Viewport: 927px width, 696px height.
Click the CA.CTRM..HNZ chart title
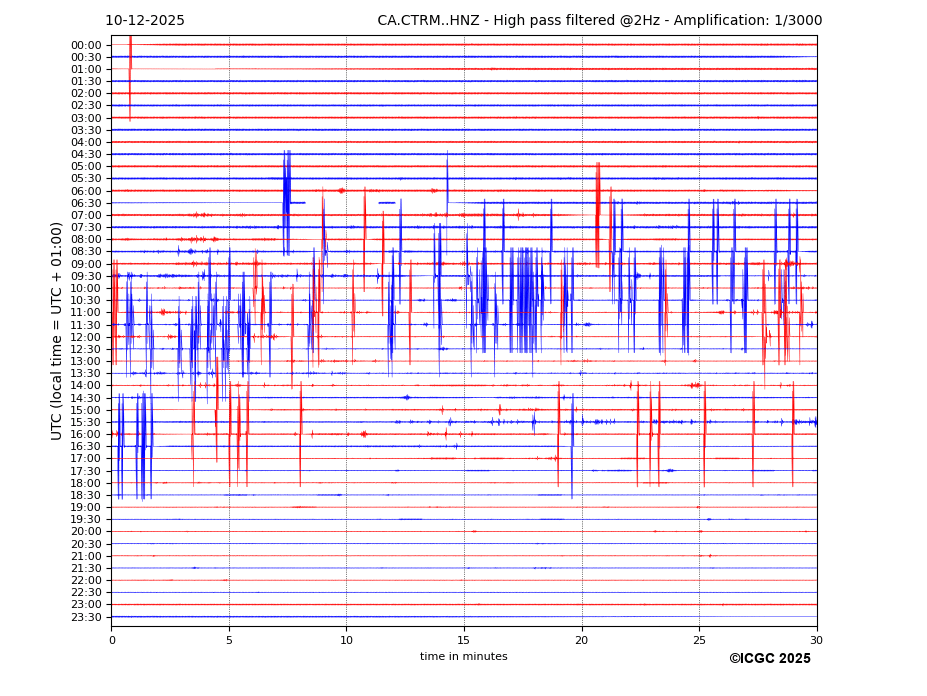(599, 21)
